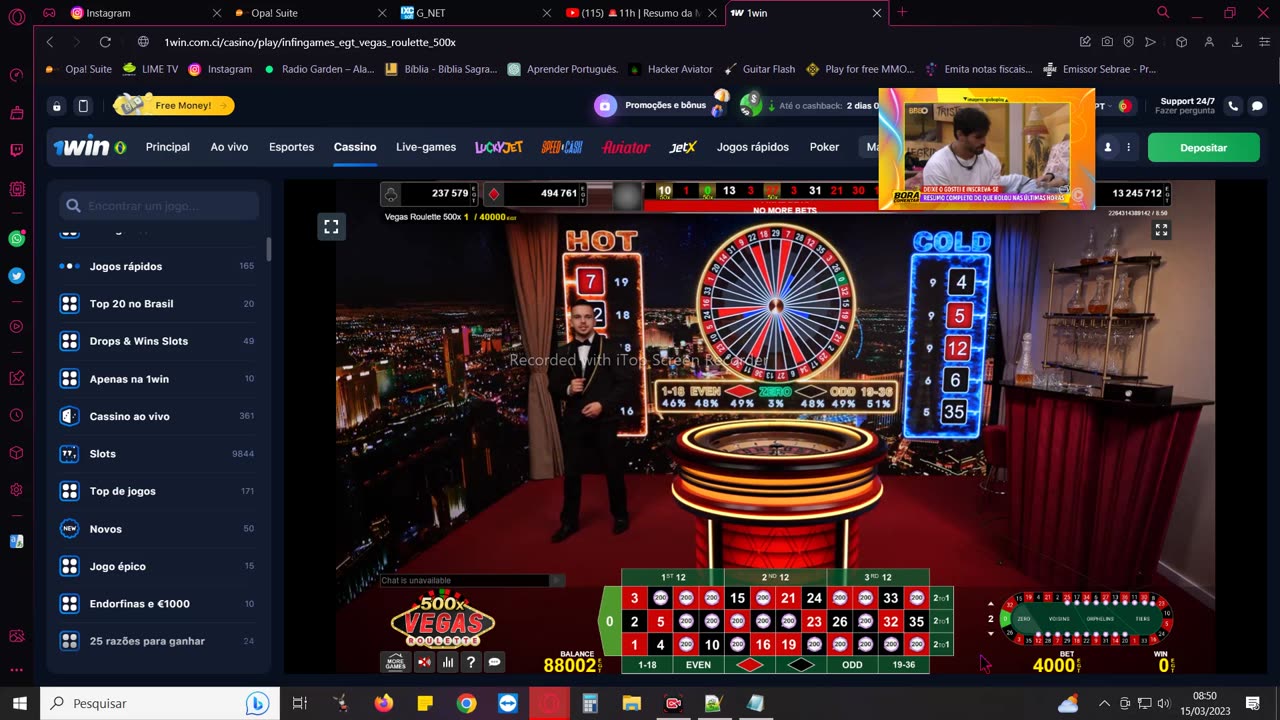Place a bet on ODD
The height and width of the screenshot is (720, 1280).
pos(852,665)
